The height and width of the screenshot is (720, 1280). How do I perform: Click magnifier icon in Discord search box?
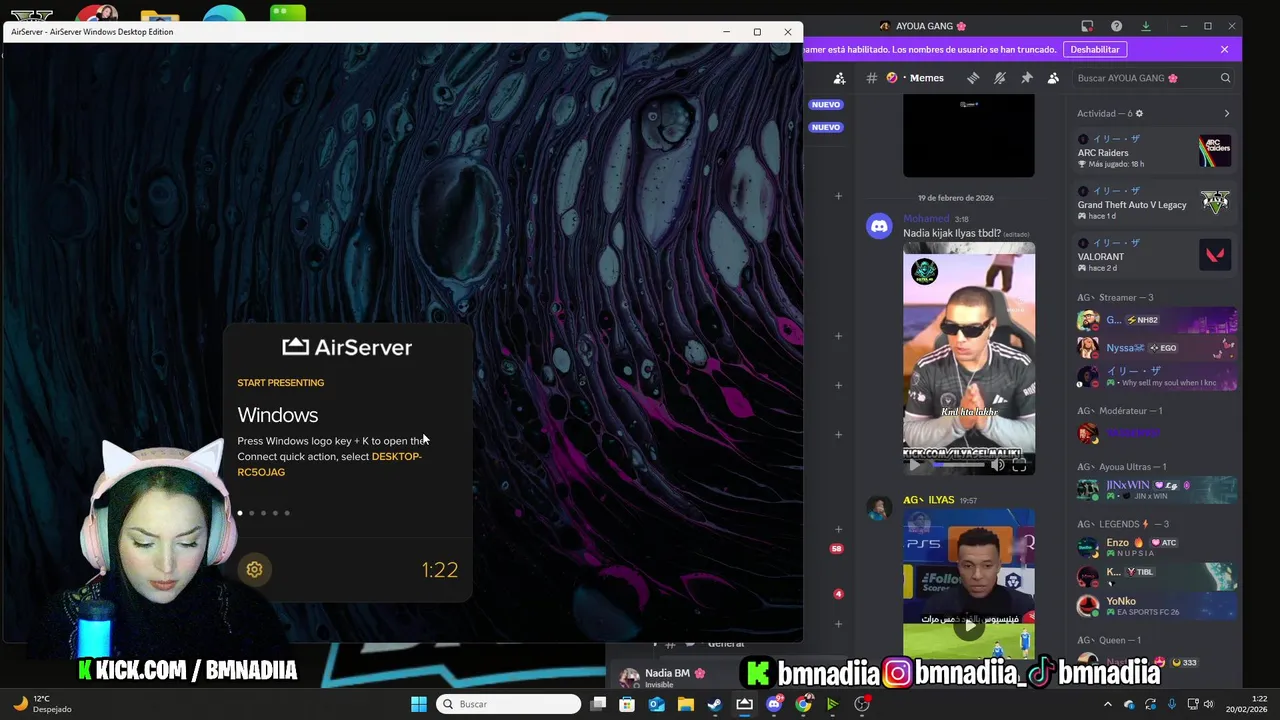(1225, 78)
